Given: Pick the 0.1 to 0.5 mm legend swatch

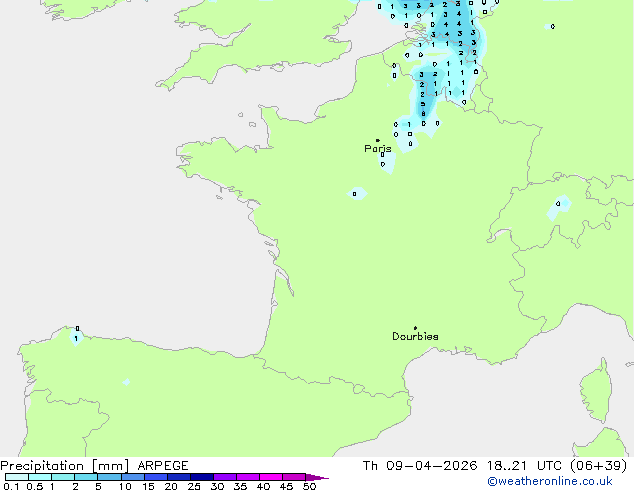Looking at the screenshot, I should [x=16, y=477].
